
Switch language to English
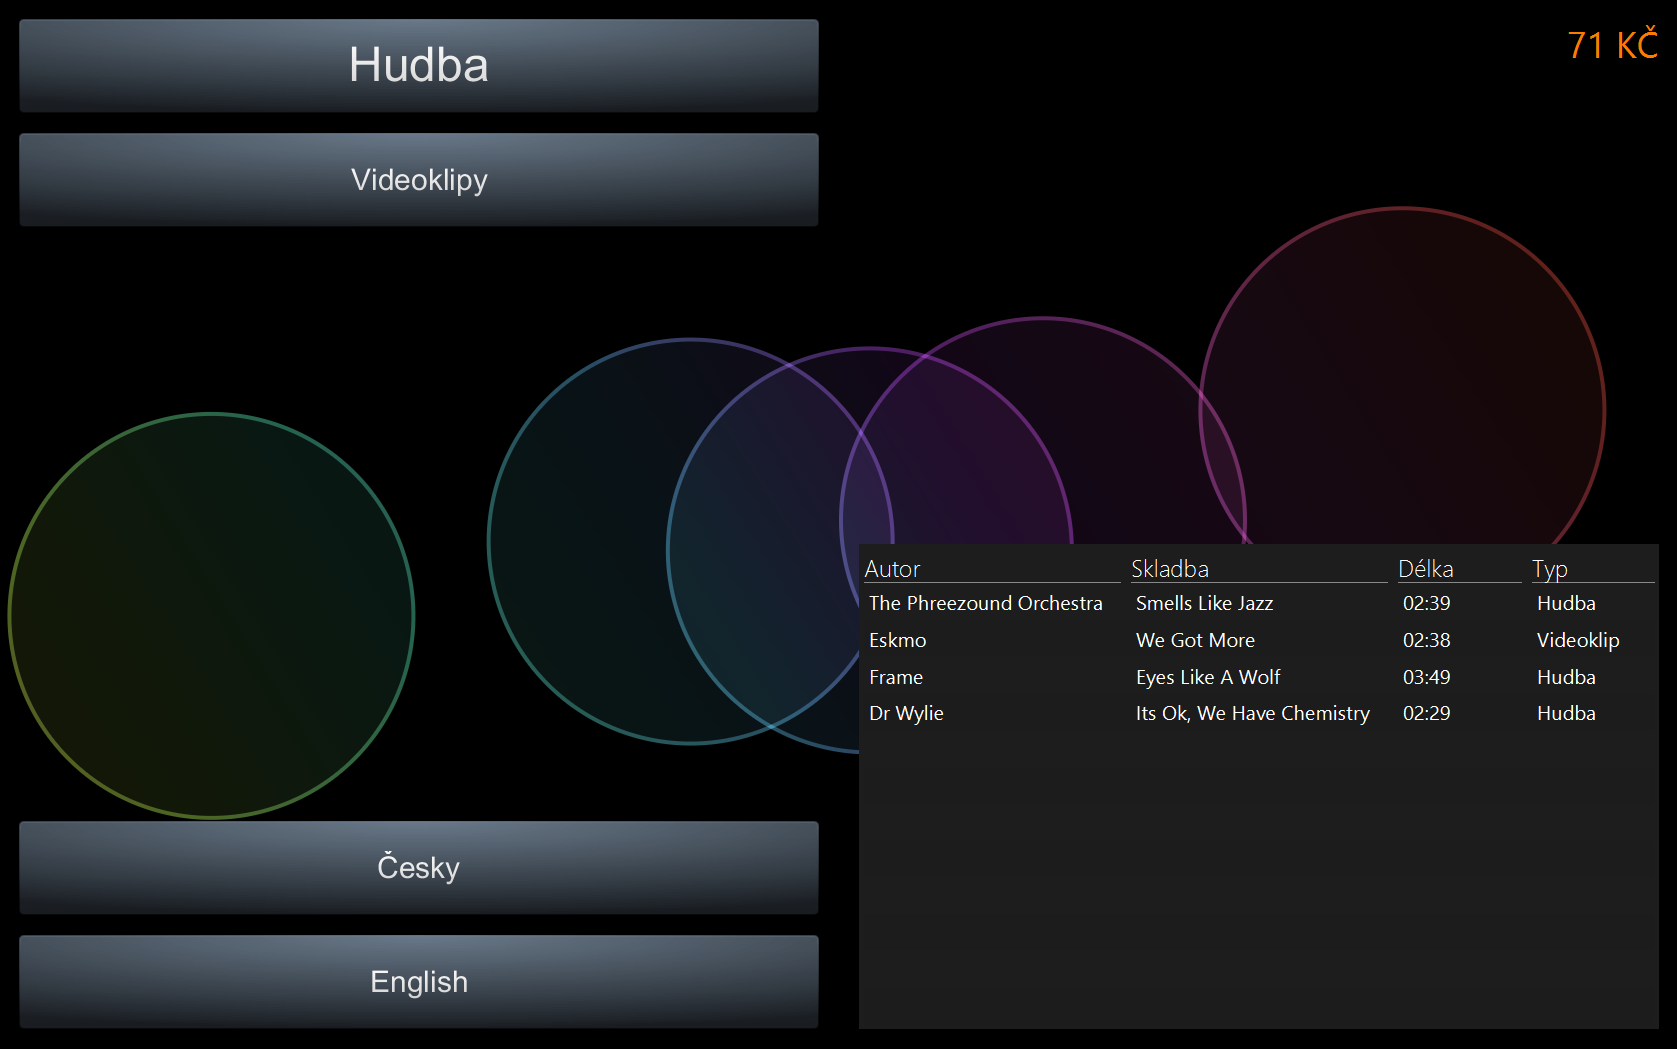418,981
